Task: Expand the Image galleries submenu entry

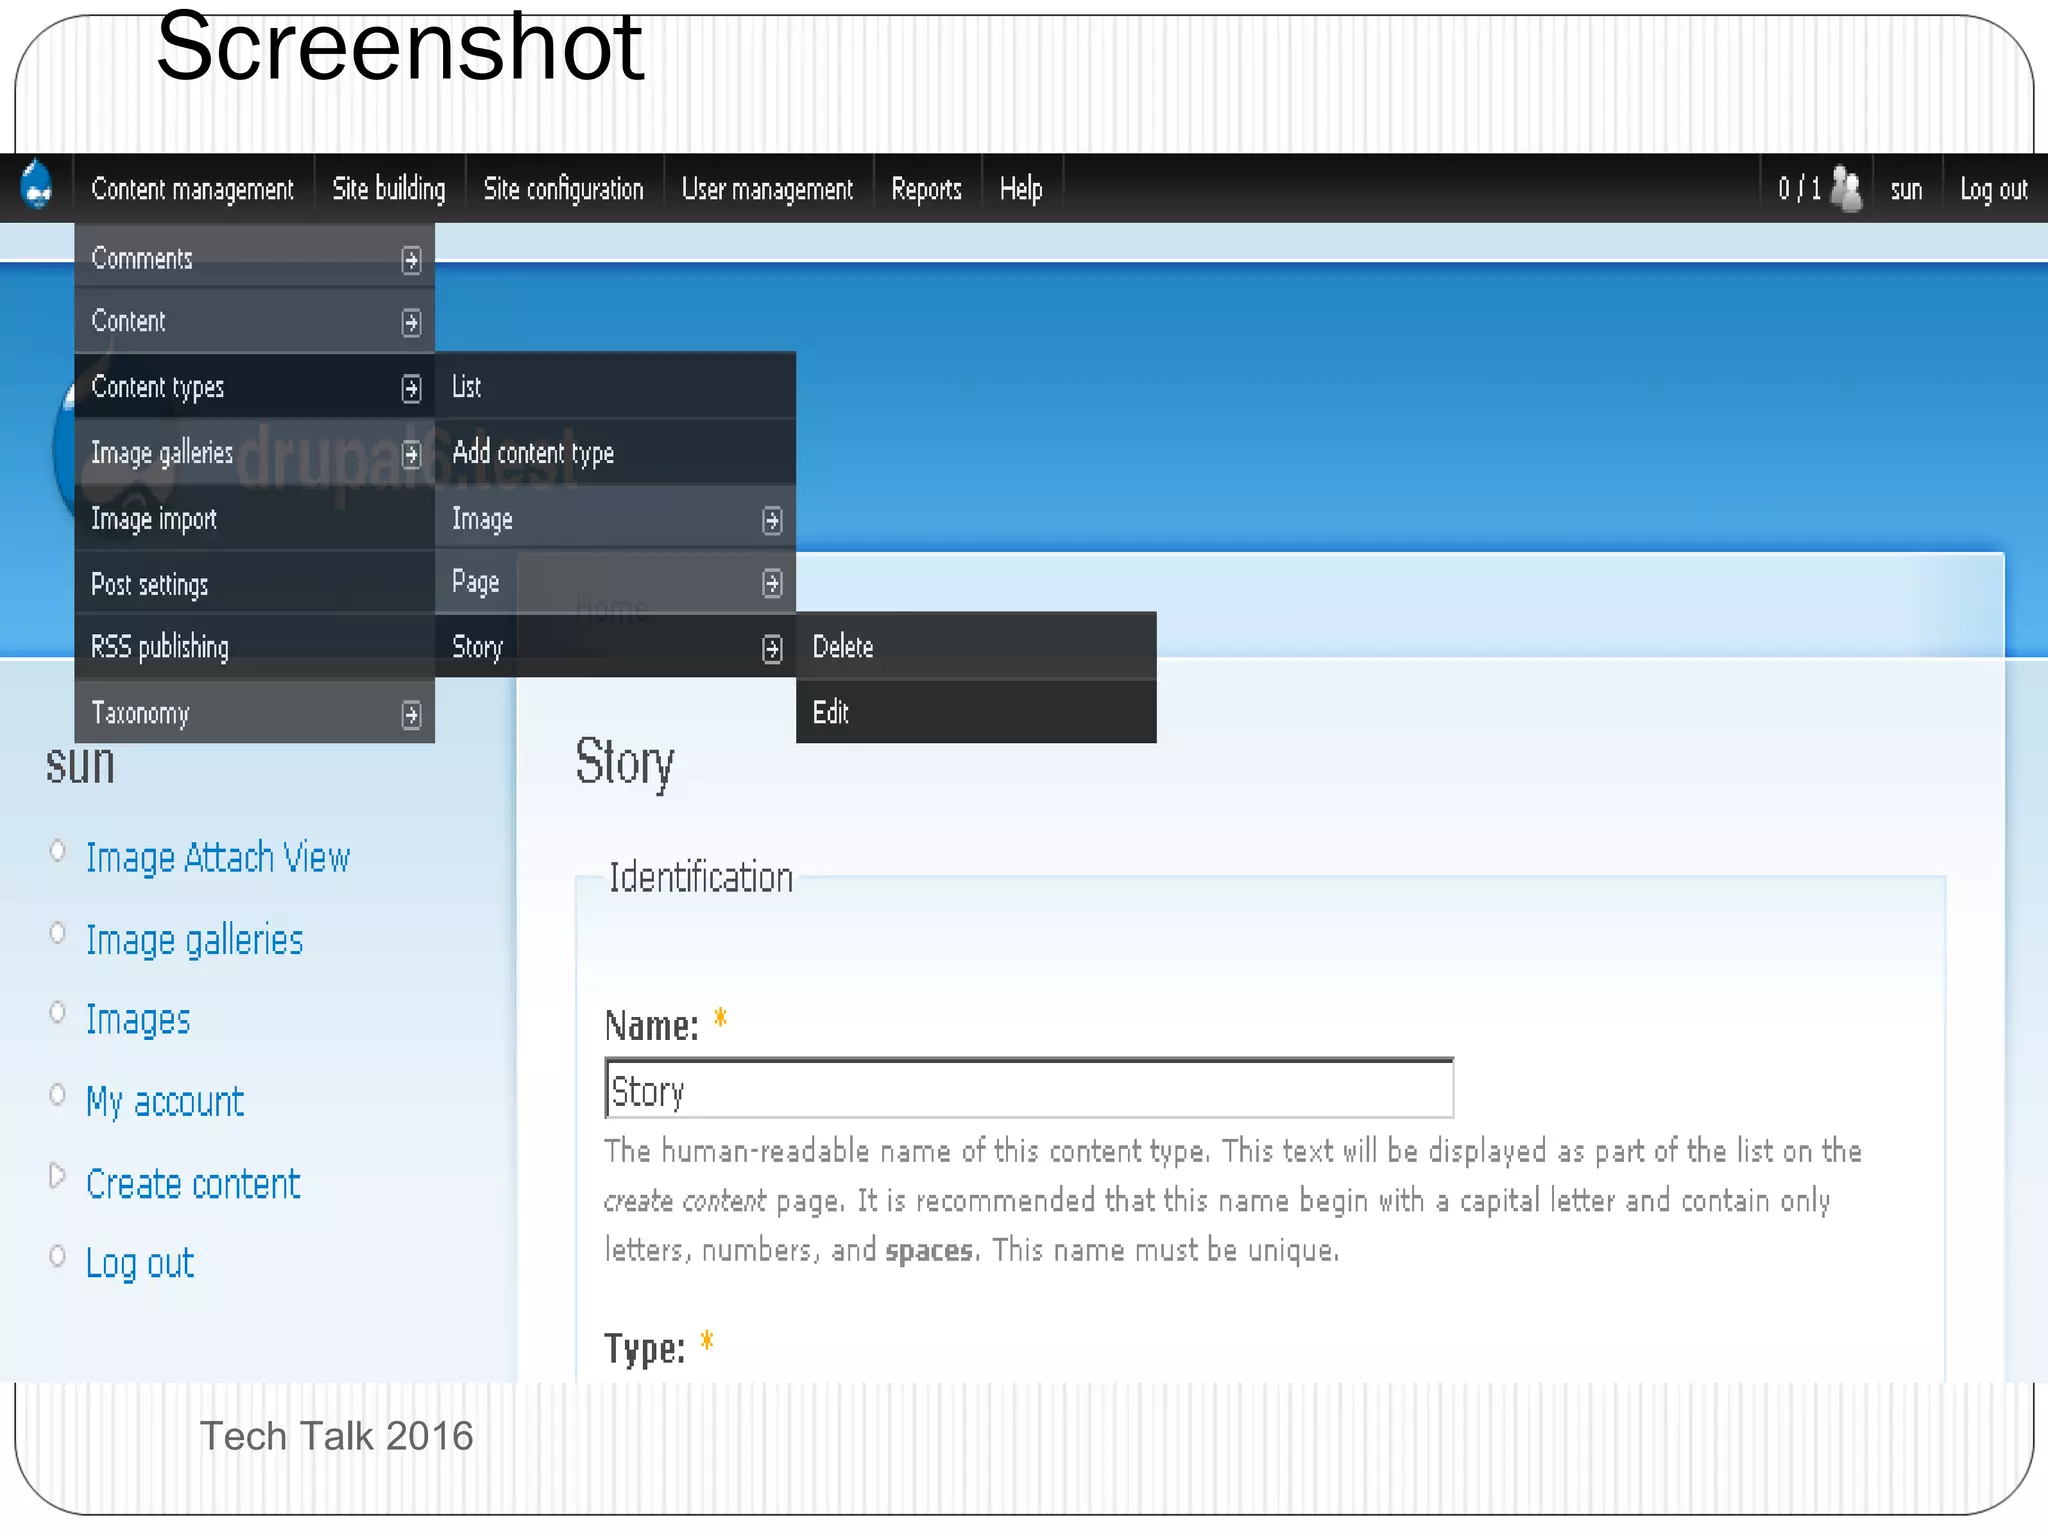Action: point(254,453)
